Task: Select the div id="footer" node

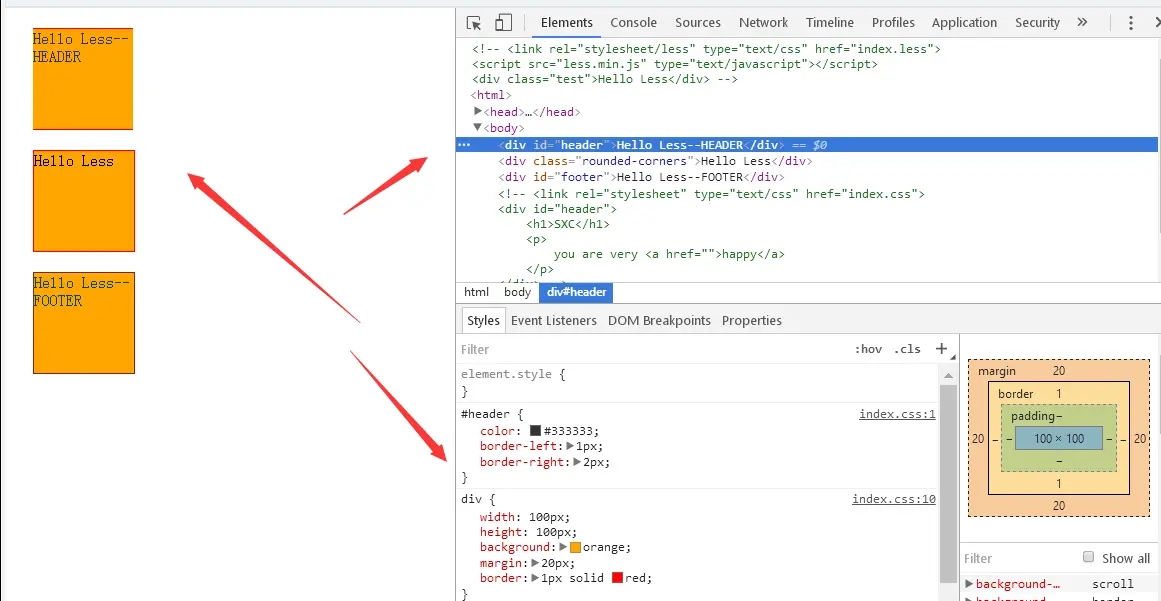Action: 640,177
